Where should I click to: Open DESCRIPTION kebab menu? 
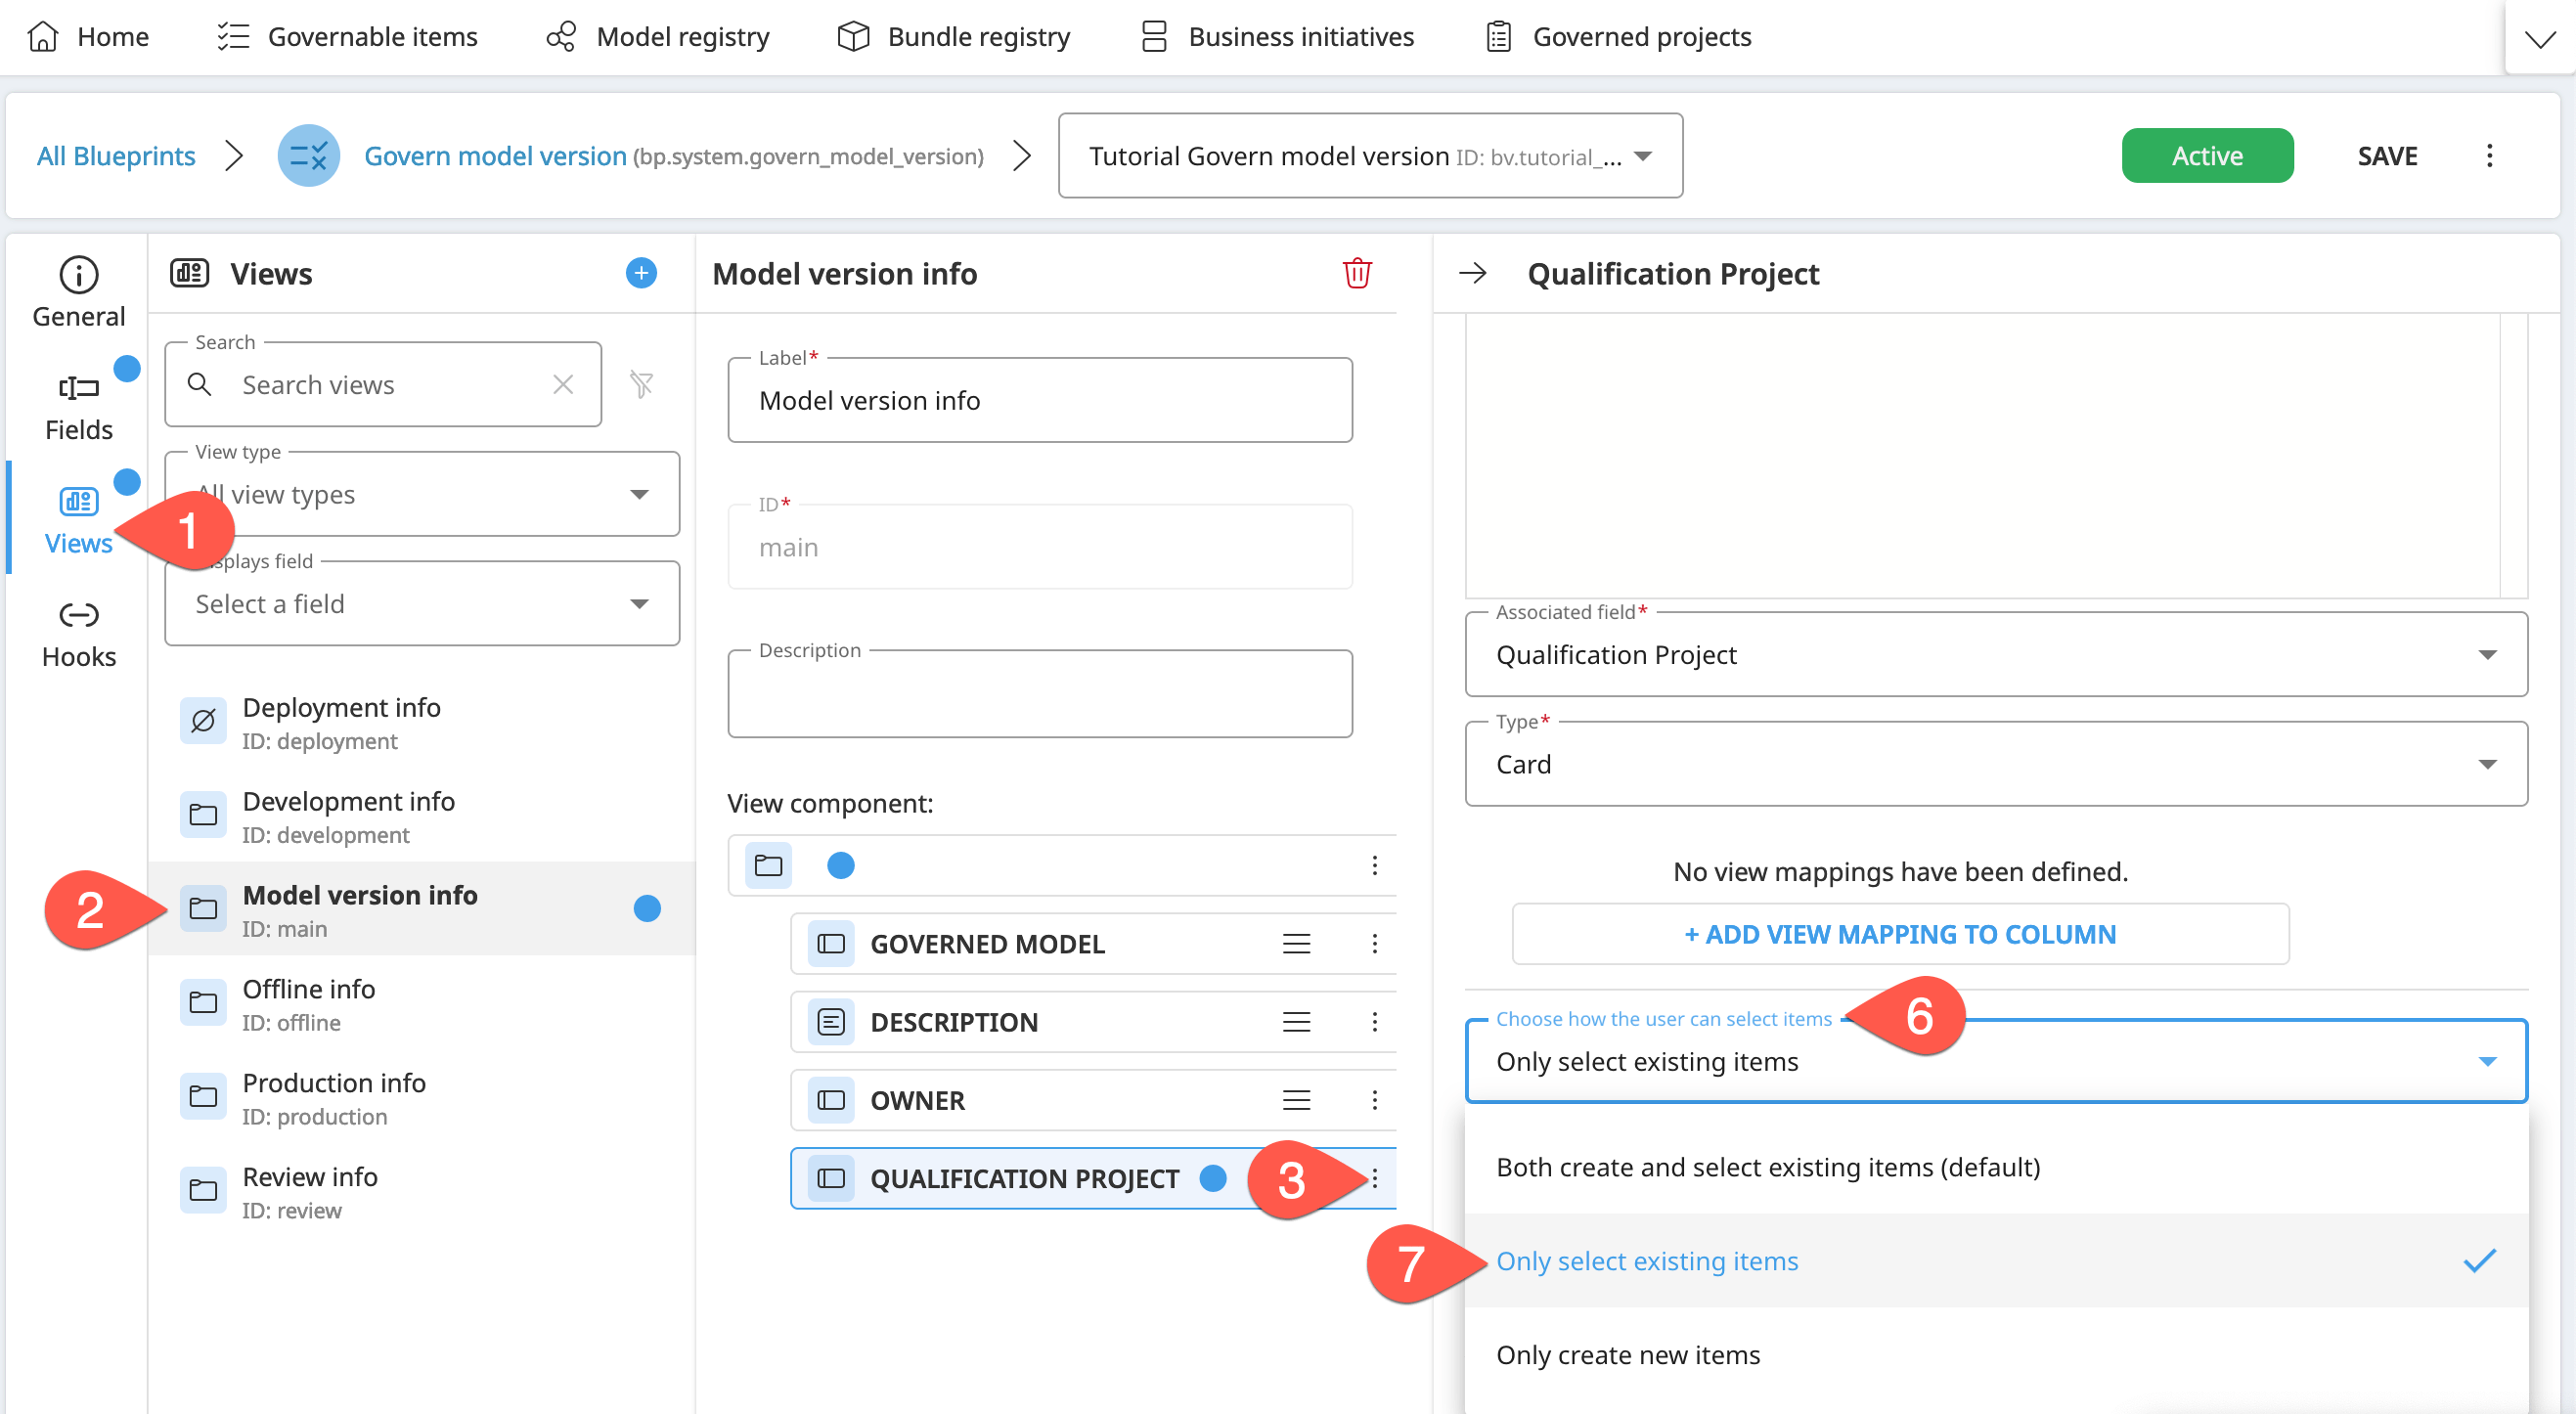pos(1375,1022)
